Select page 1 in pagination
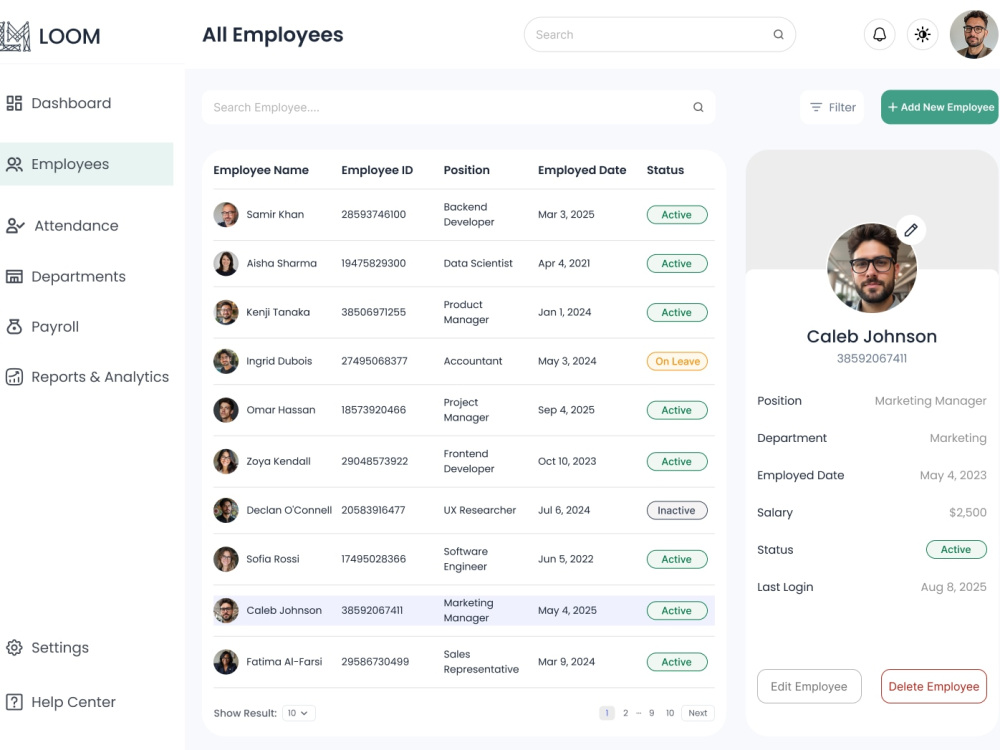 tap(607, 713)
